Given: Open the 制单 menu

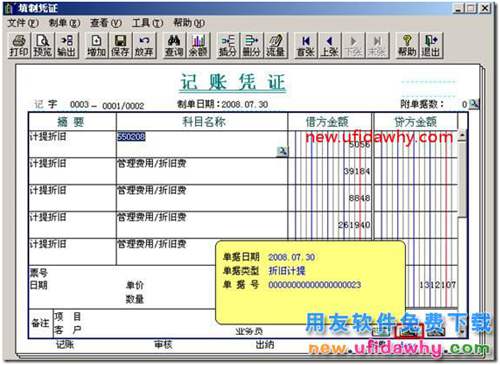Looking at the screenshot, I should tap(64, 23).
